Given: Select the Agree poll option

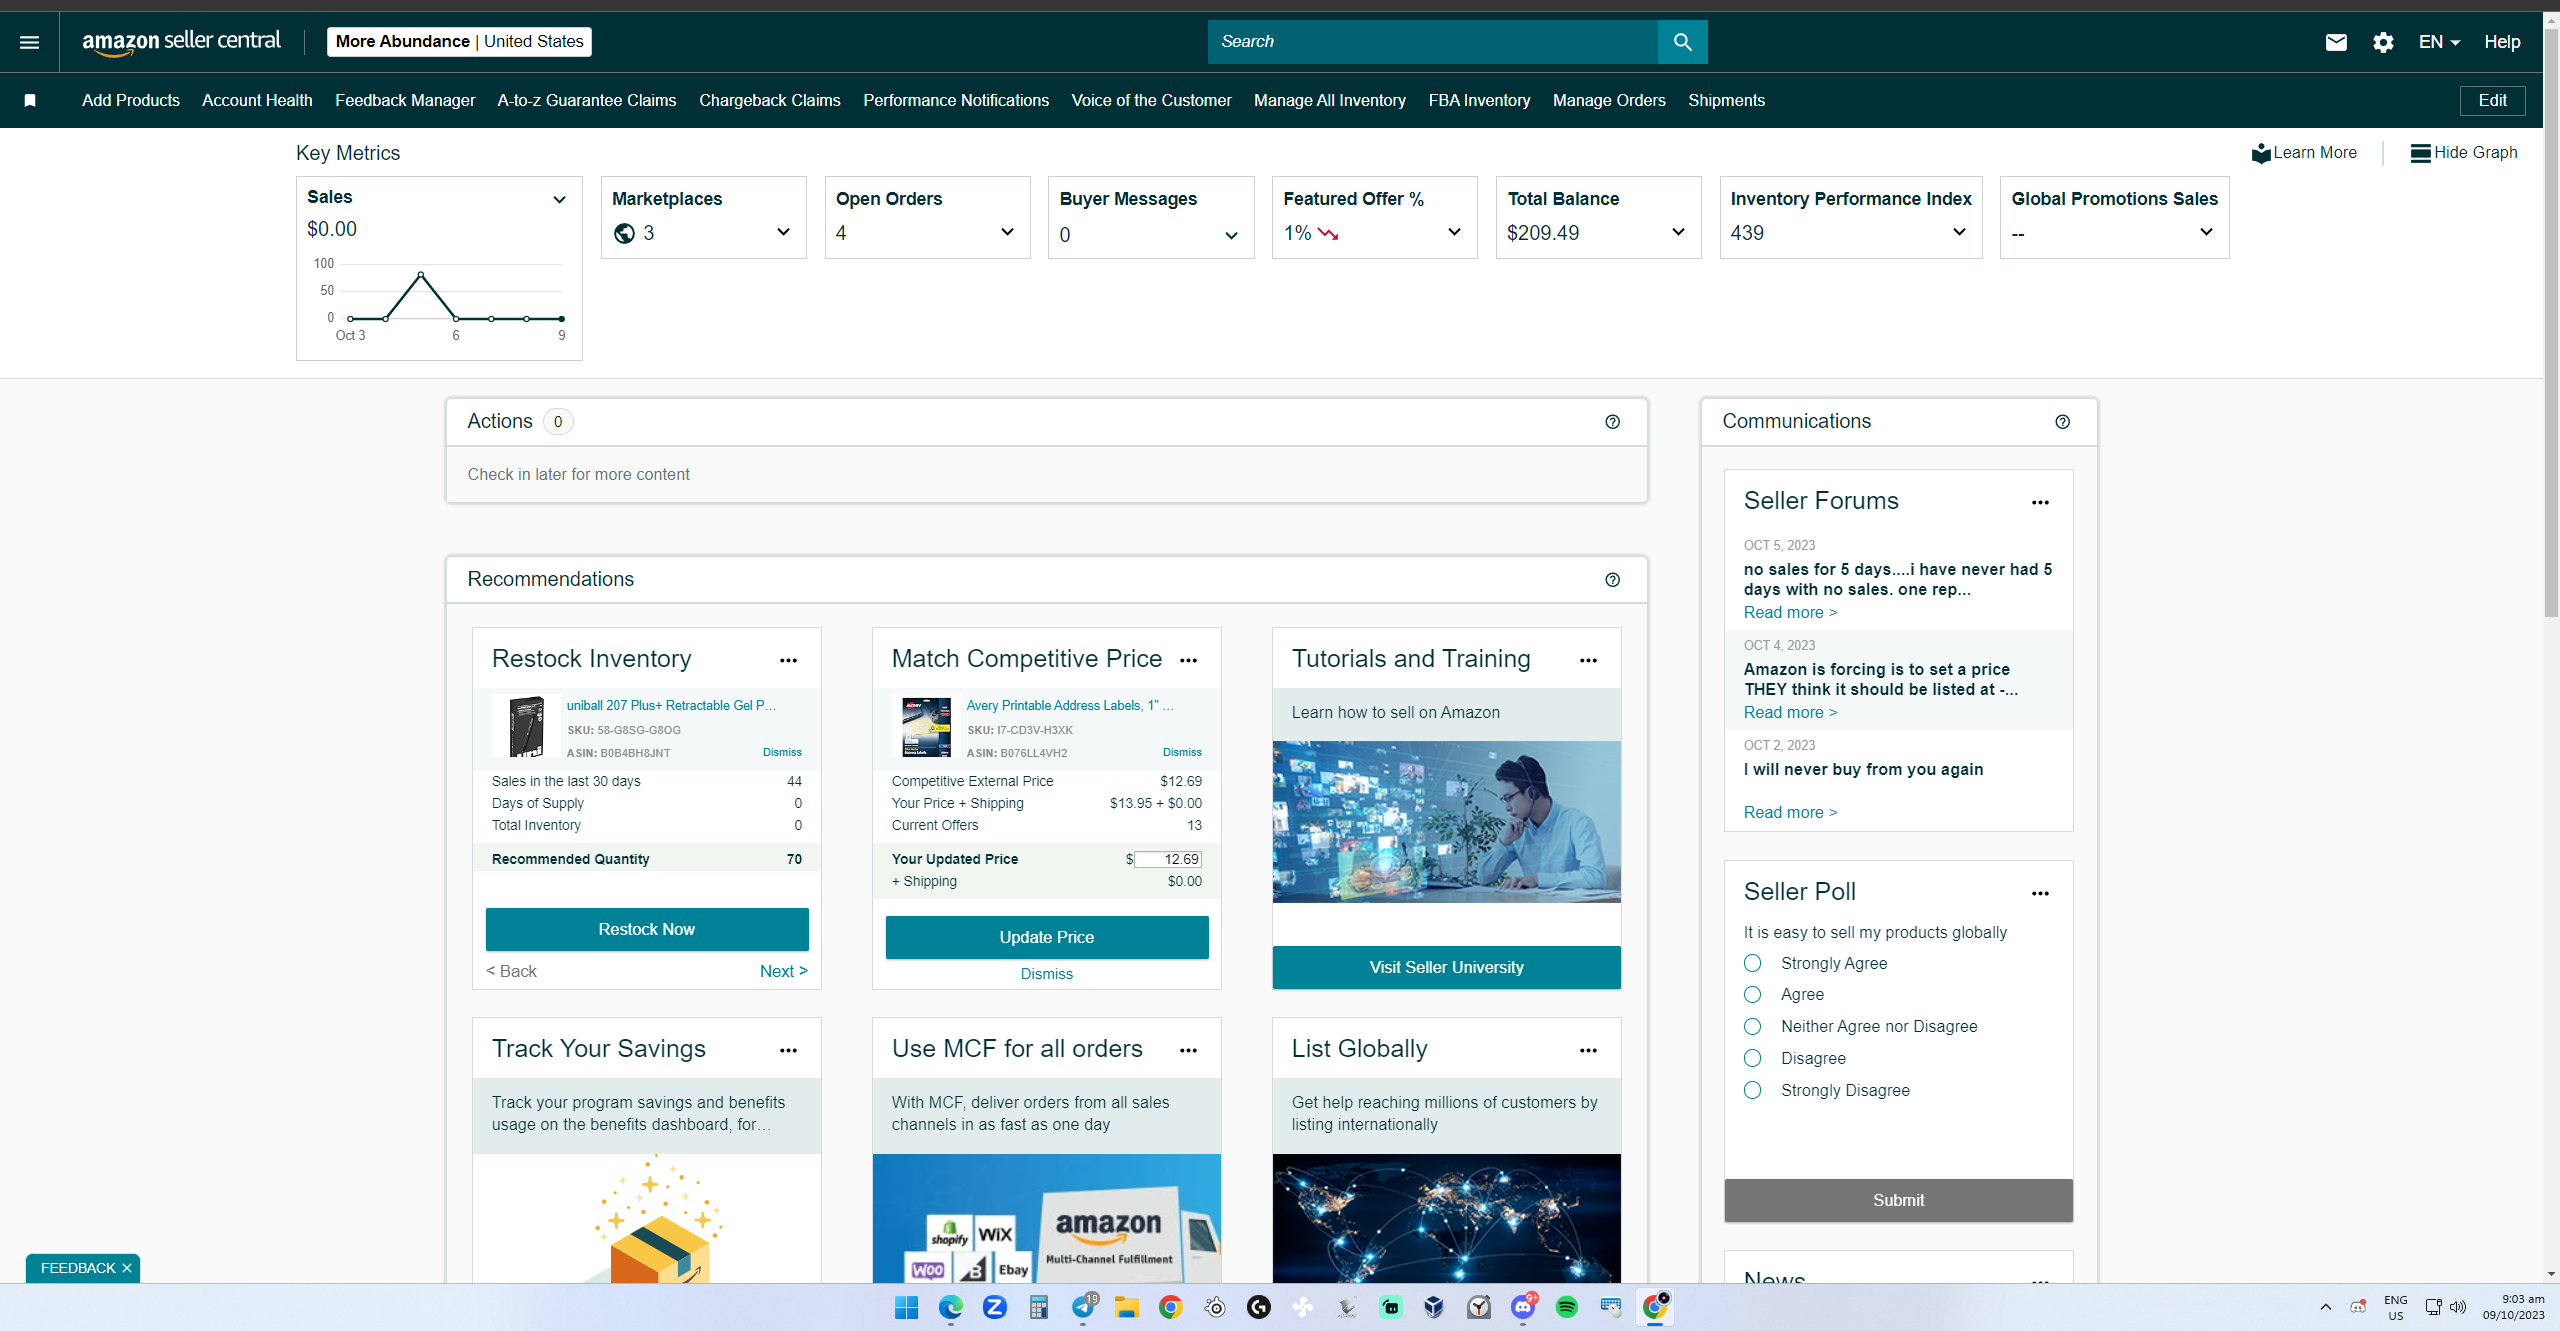Looking at the screenshot, I should [1752, 995].
